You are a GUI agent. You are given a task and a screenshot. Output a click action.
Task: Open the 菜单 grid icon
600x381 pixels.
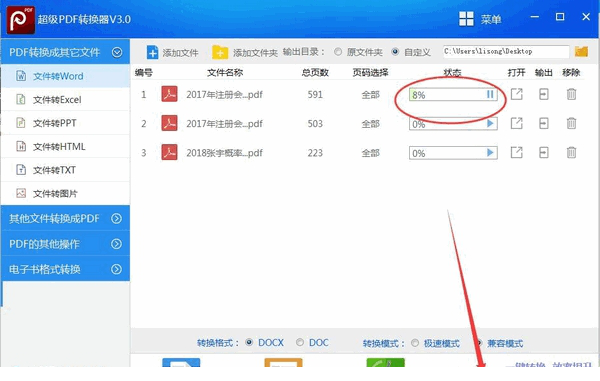[466, 18]
